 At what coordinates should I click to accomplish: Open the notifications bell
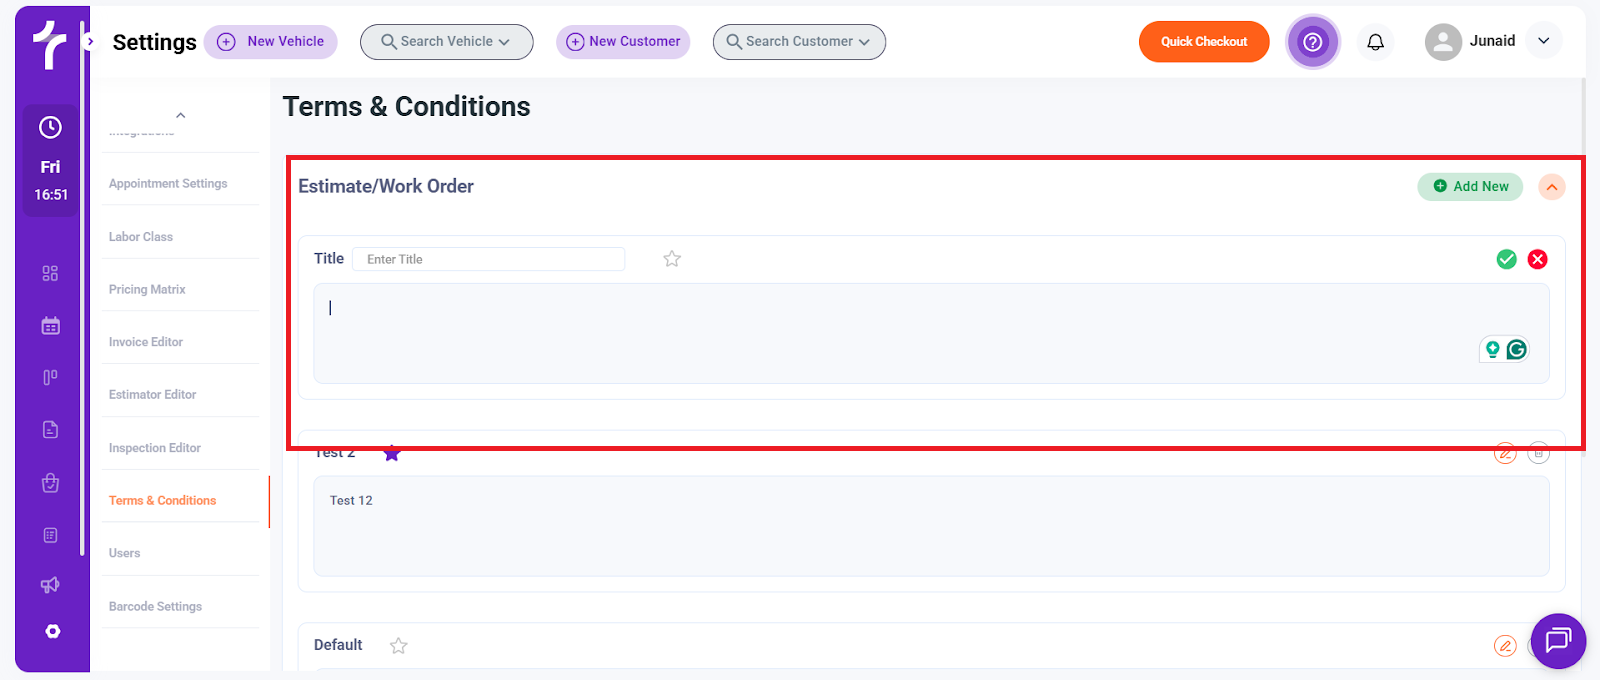[1376, 42]
